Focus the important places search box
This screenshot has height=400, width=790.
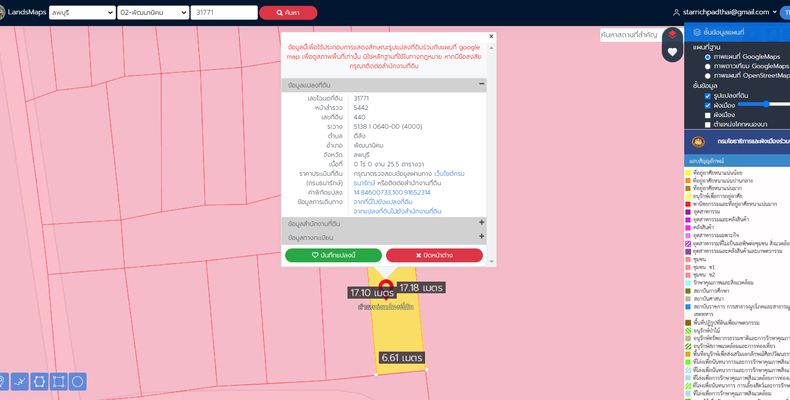point(630,35)
